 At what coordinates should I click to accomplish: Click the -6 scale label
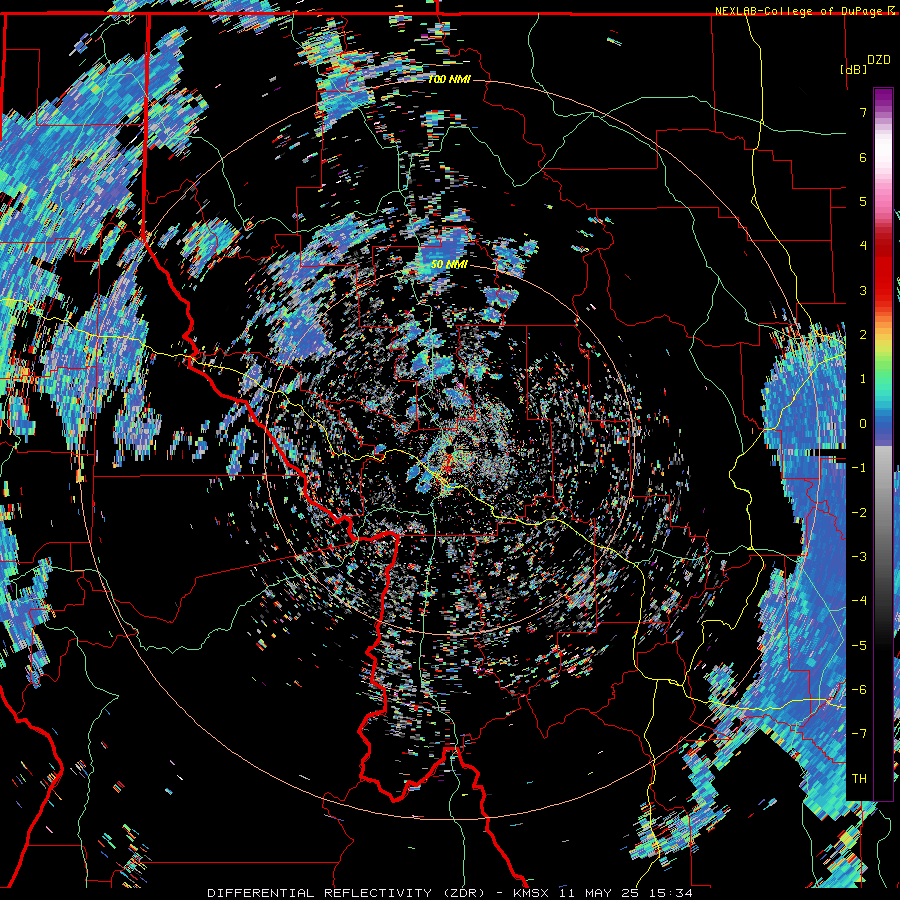click(859, 690)
